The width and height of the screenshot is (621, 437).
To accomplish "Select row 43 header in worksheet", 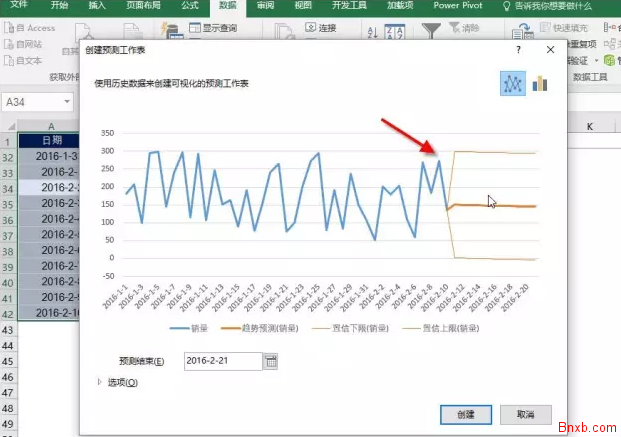I will point(9,329).
